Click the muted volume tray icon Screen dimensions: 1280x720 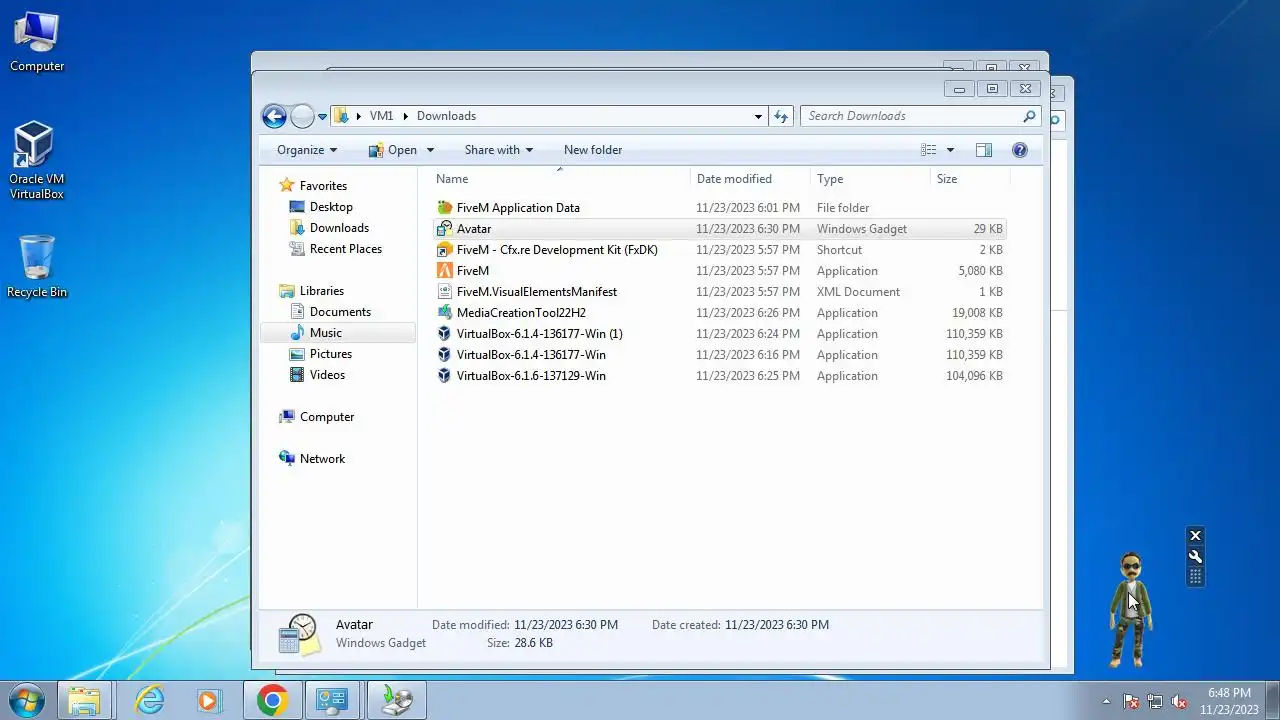coord(1180,701)
